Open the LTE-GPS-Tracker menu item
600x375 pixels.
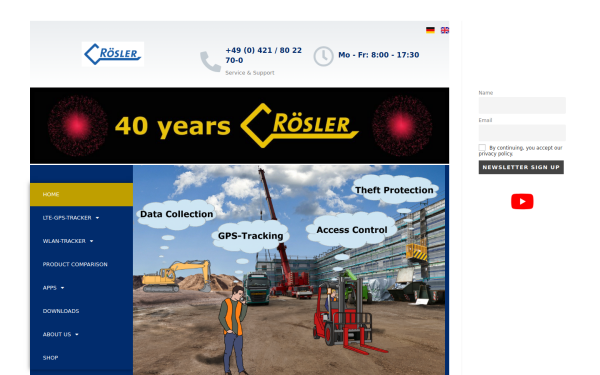pos(67,218)
